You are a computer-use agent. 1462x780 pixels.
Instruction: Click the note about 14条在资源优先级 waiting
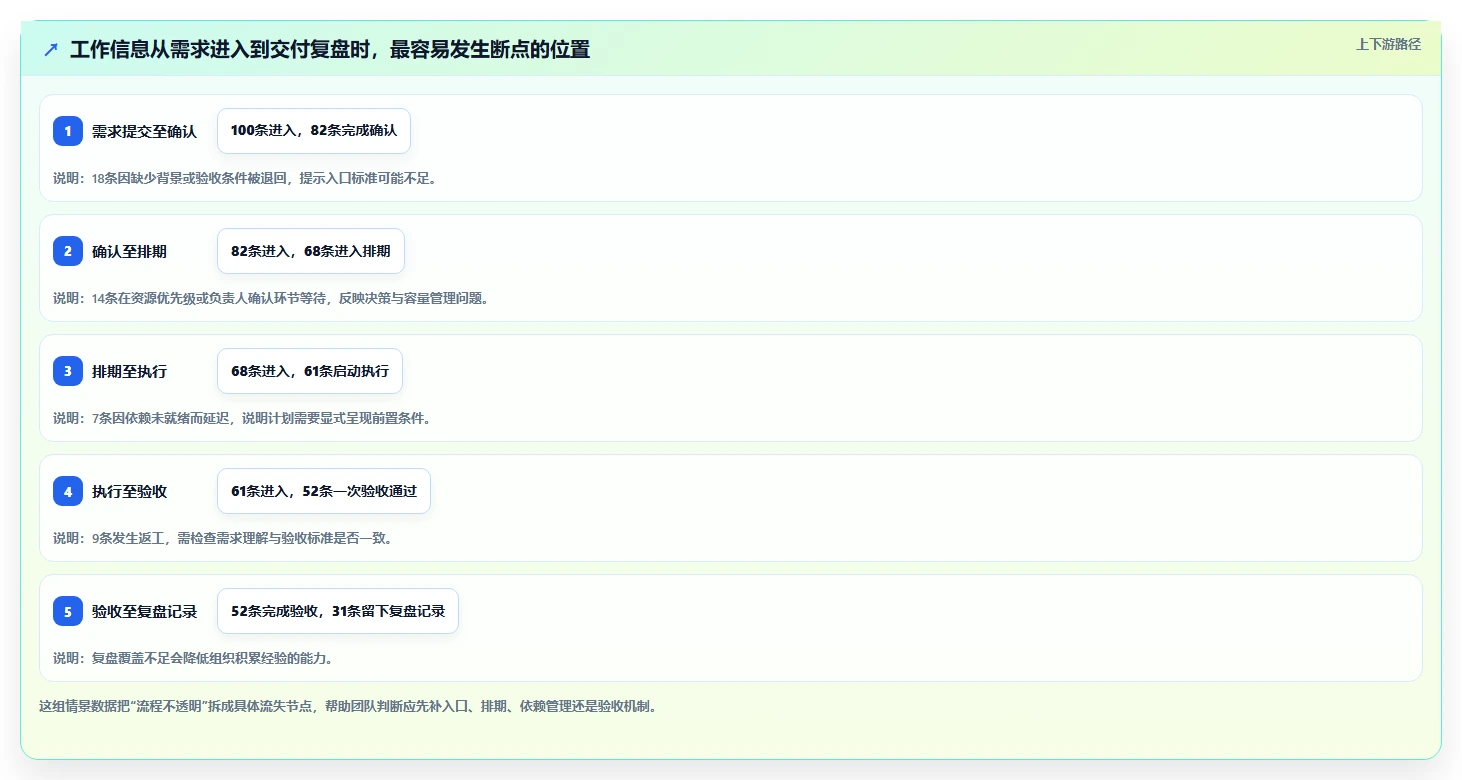click(x=271, y=298)
